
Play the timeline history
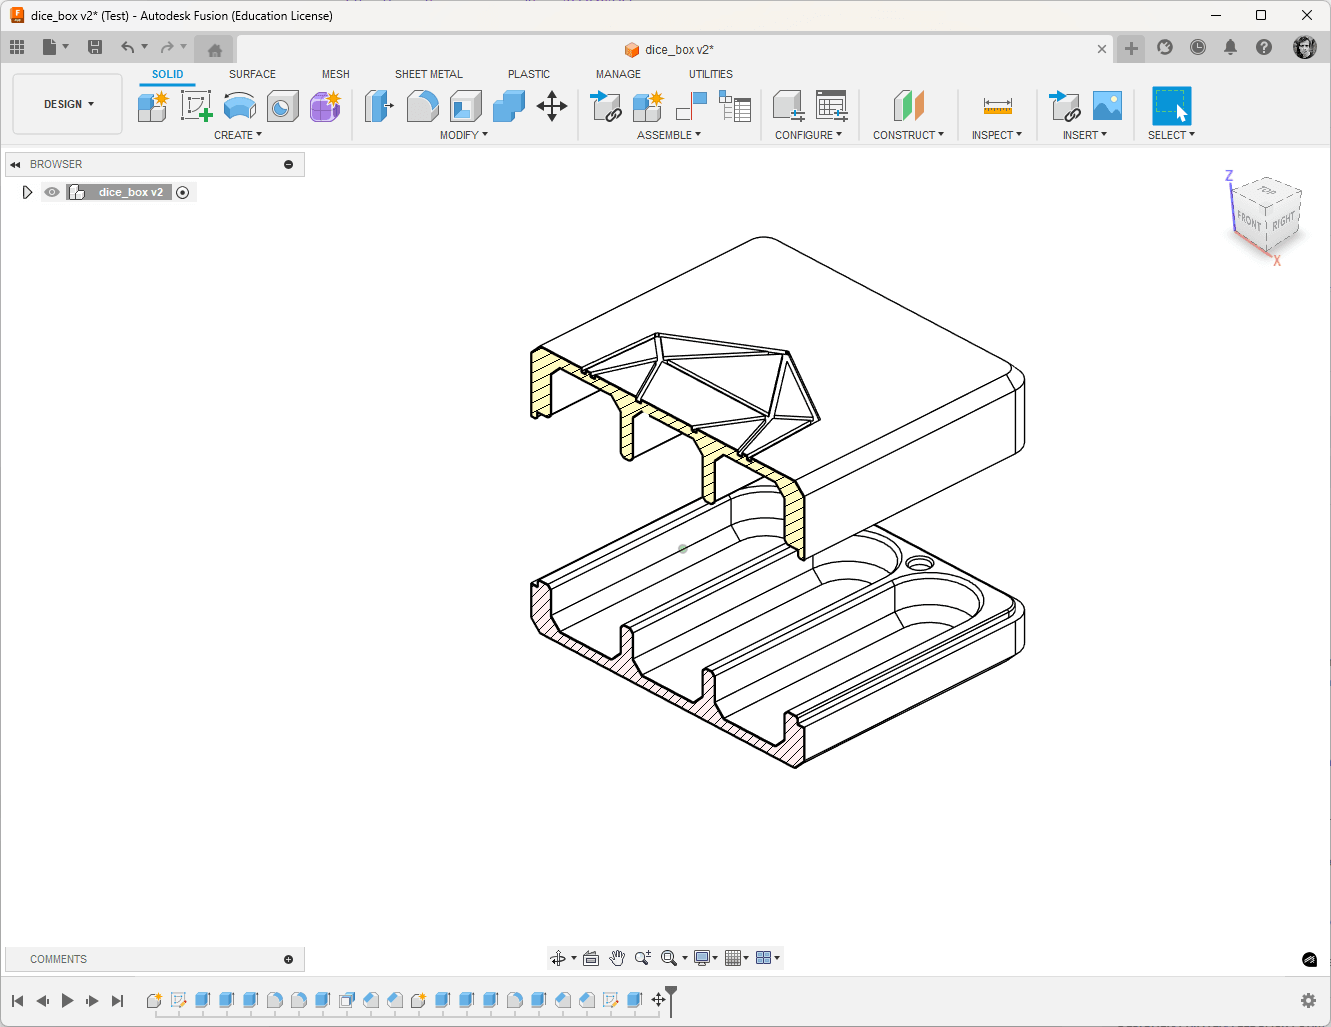coord(67,1000)
